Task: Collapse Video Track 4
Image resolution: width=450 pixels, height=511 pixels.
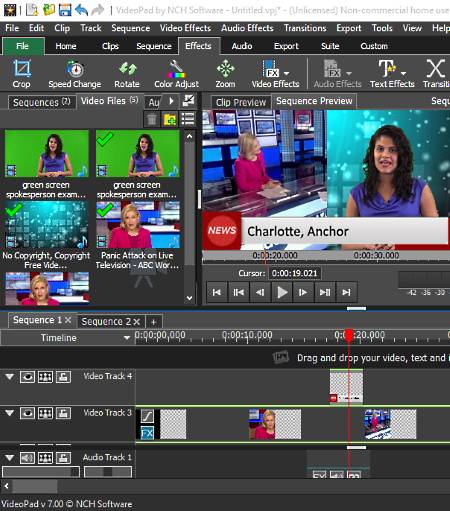Action: (10, 377)
